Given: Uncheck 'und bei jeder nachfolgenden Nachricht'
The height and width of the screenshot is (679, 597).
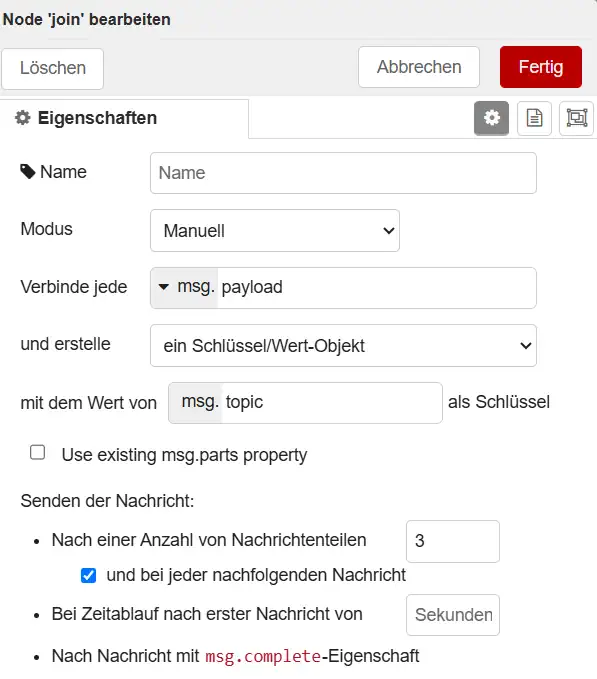Looking at the screenshot, I should [88, 576].
